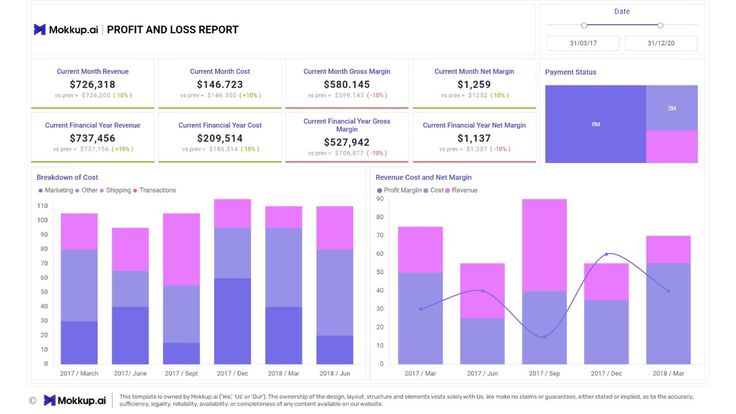Image resolution: width=736 pixels, height=414 pixels.
Task: Click the Mokkup.ai logo in header
Action: pyautogui.click(x=66, y=30)
